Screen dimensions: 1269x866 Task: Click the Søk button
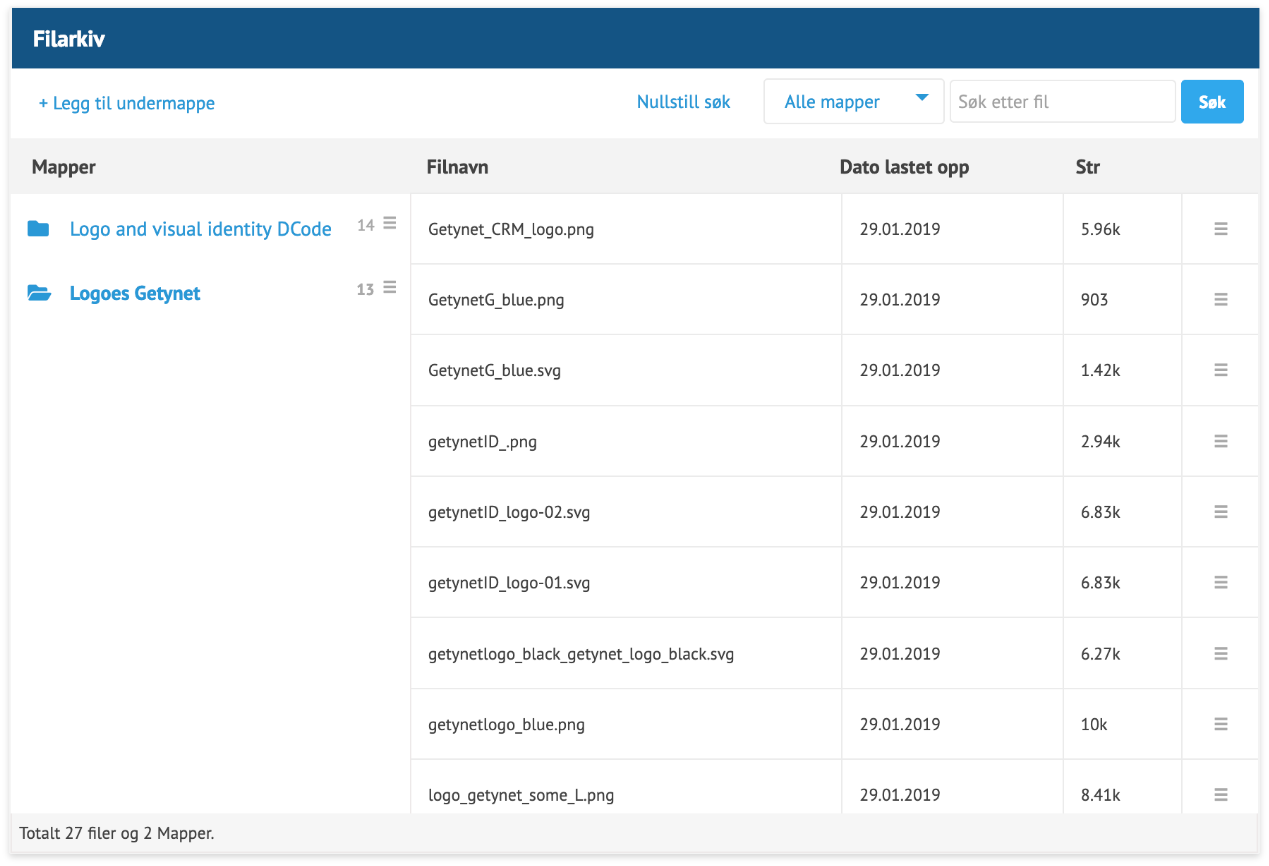pos(1212,102)
